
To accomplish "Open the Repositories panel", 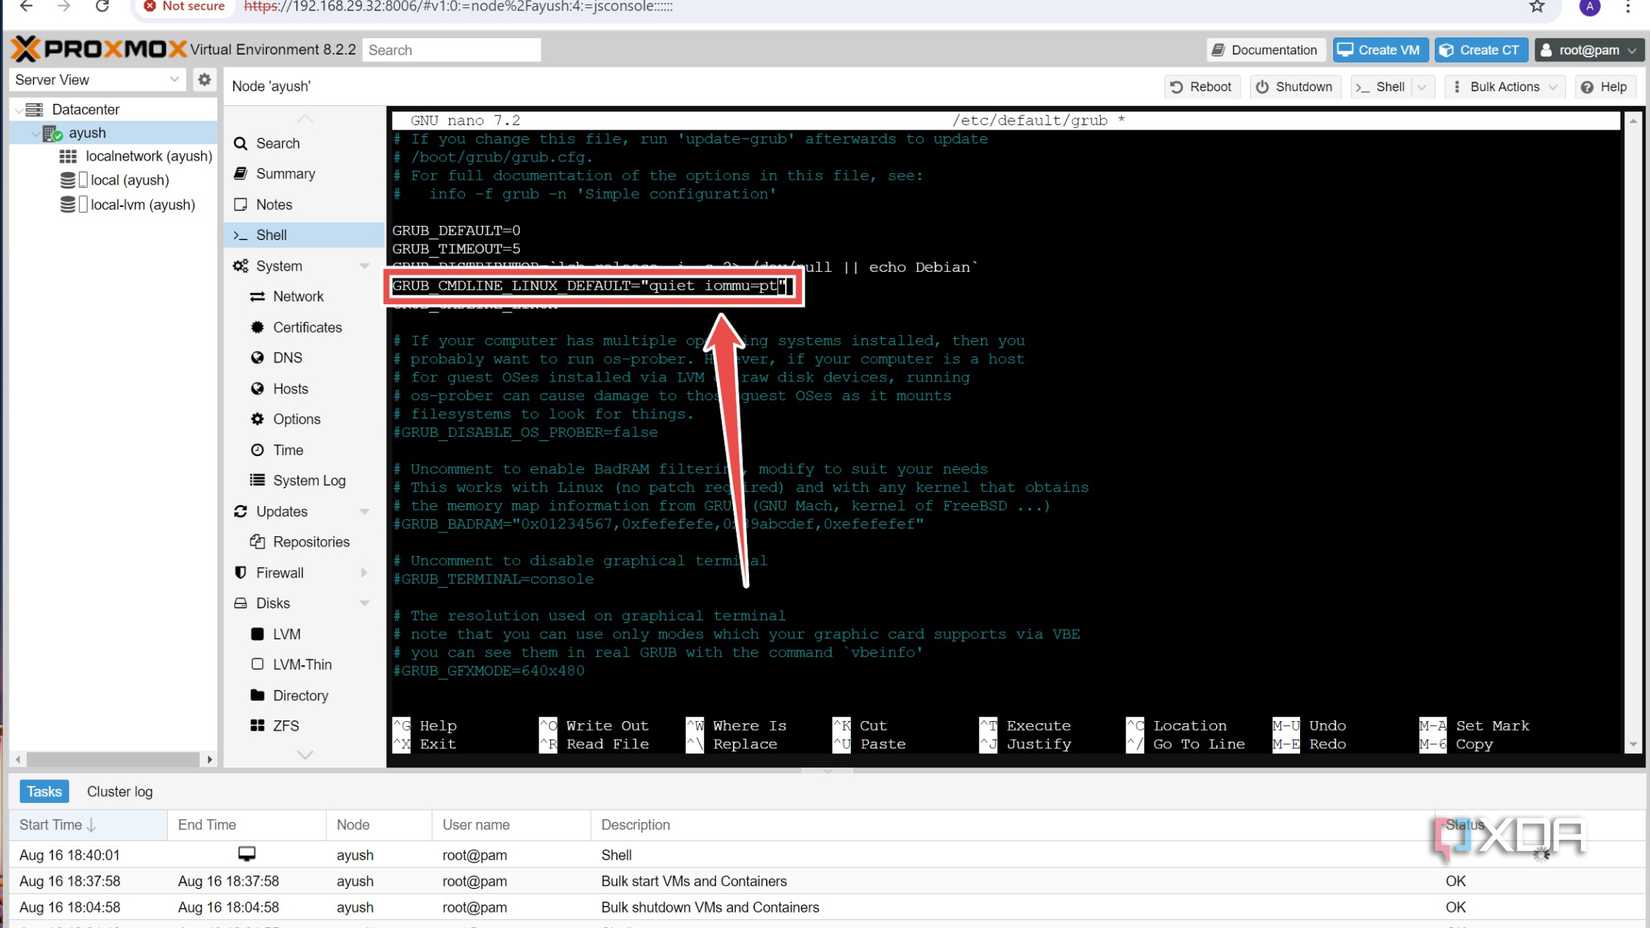I will [311, 541].
